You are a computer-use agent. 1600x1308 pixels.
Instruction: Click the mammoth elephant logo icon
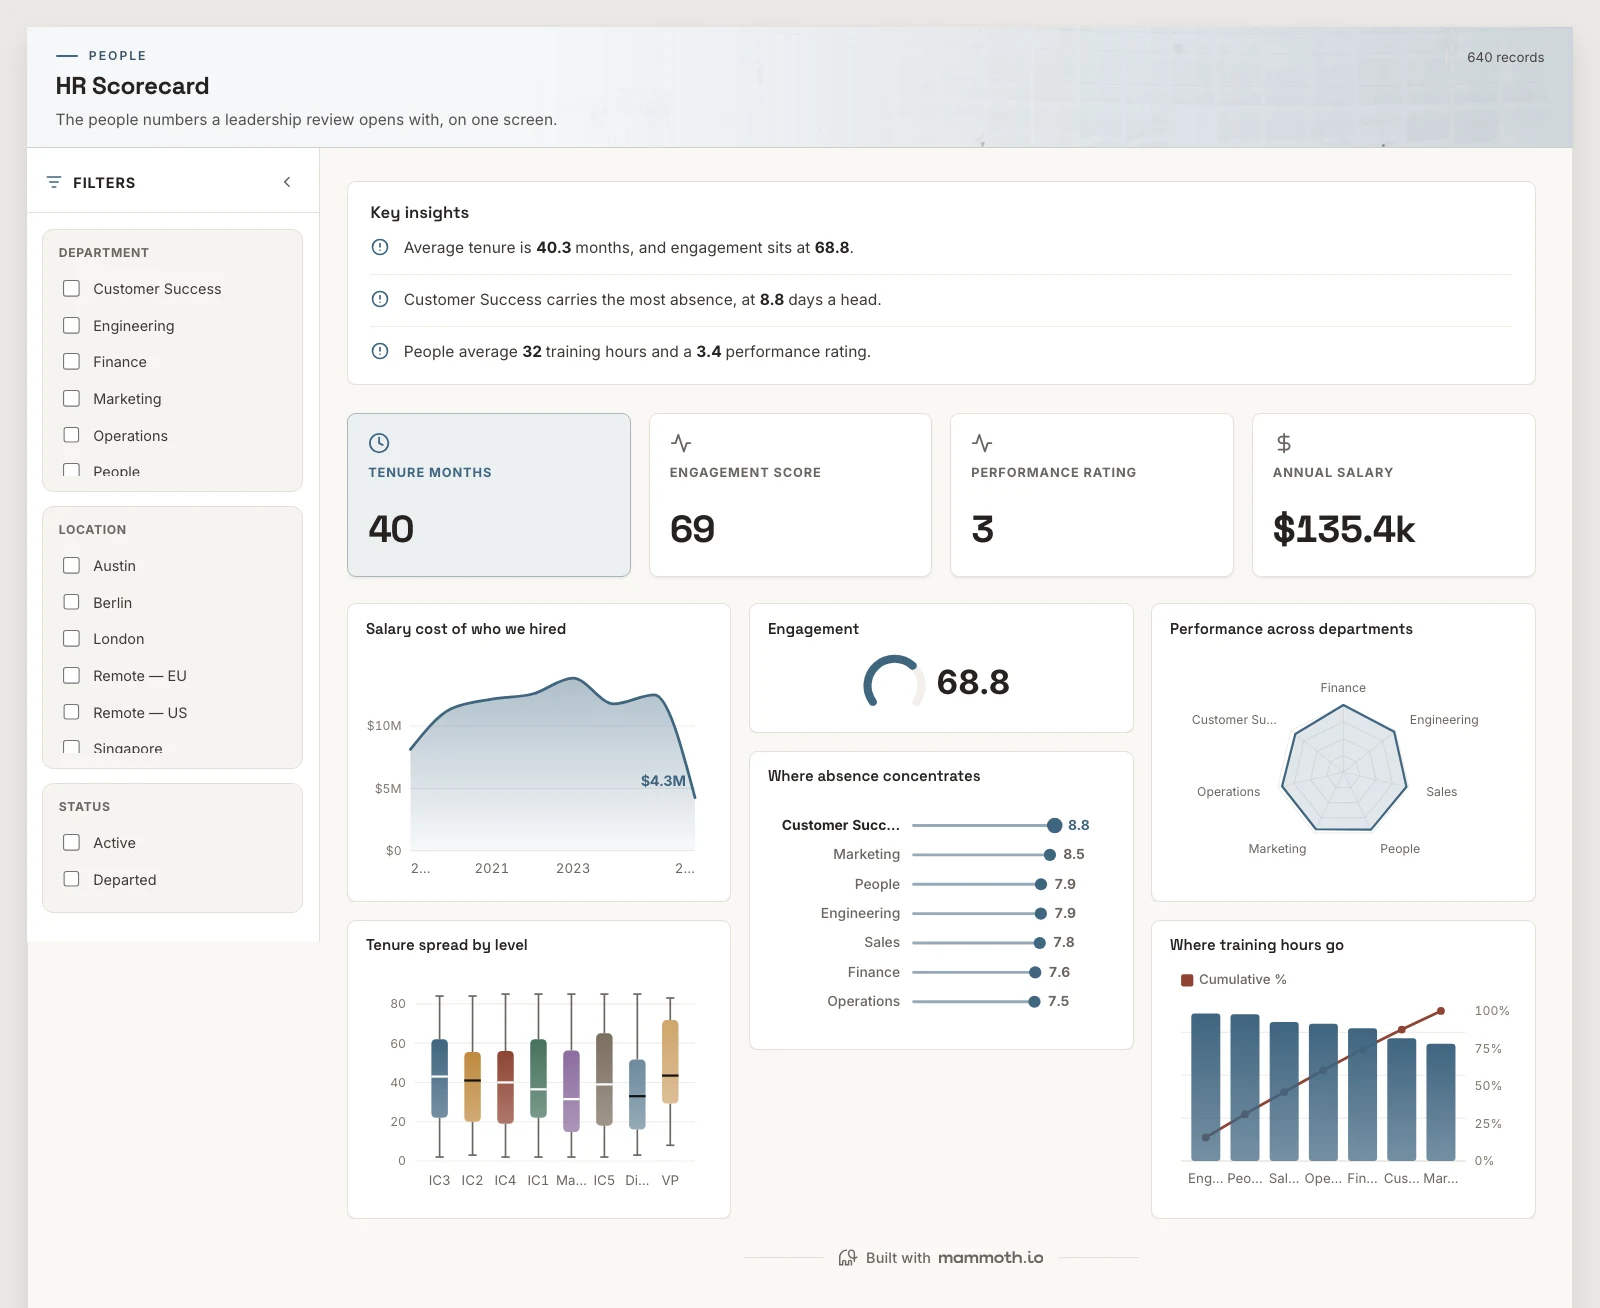tap(848, 1257)
